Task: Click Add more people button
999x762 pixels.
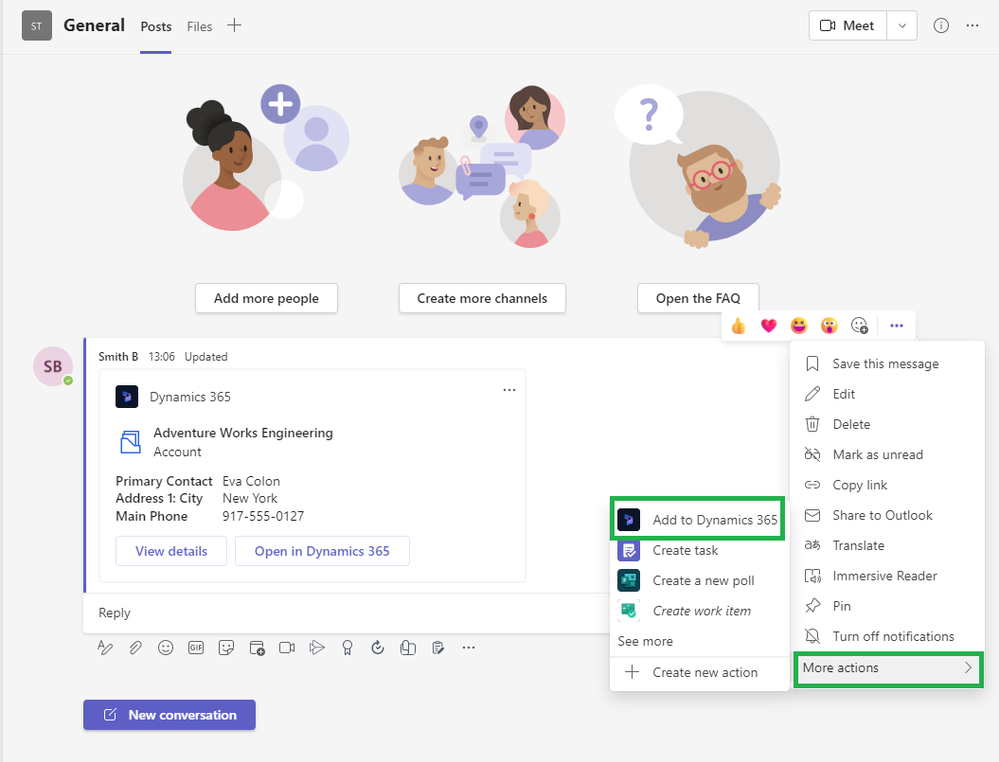Action: [266, 298]
